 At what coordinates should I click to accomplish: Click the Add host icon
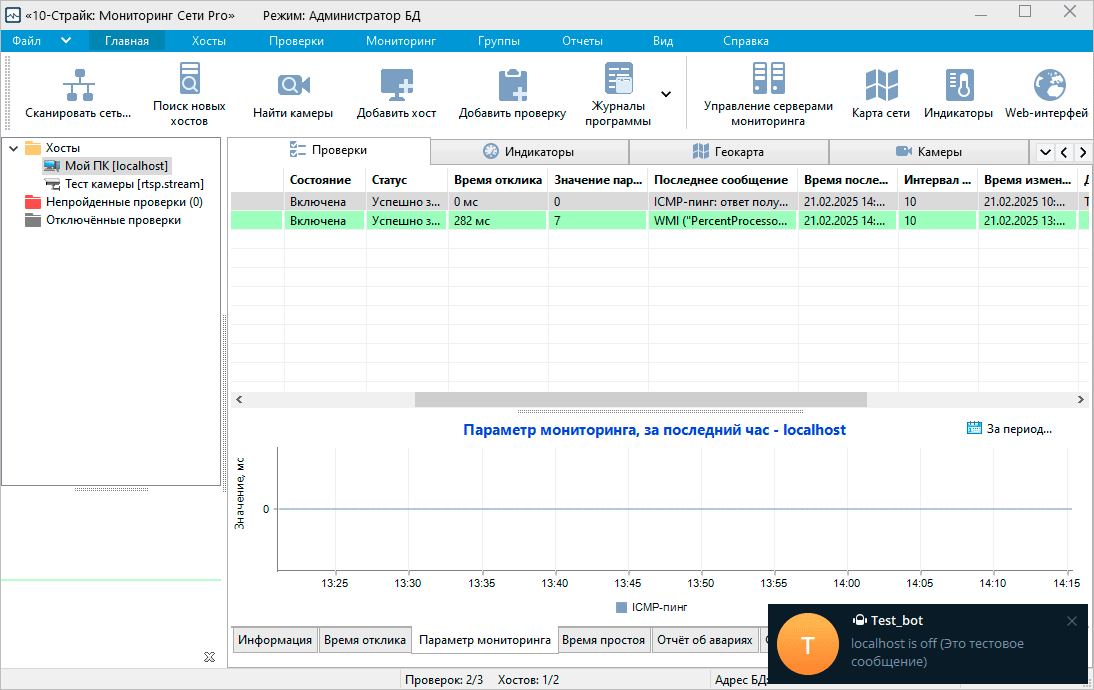[x=396, y=85]
